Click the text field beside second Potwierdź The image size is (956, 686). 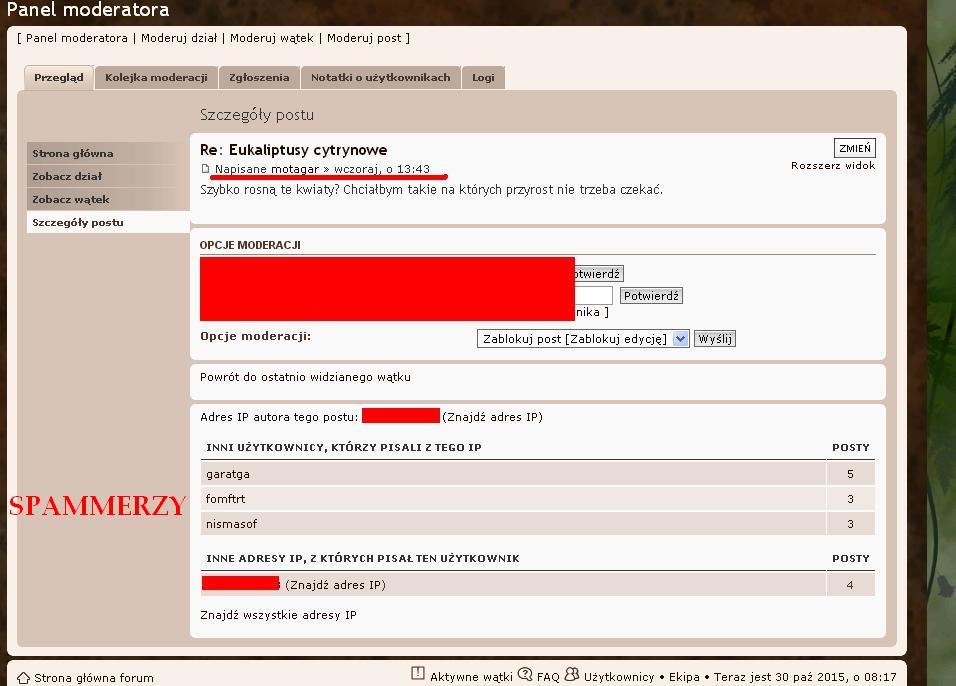593,295
